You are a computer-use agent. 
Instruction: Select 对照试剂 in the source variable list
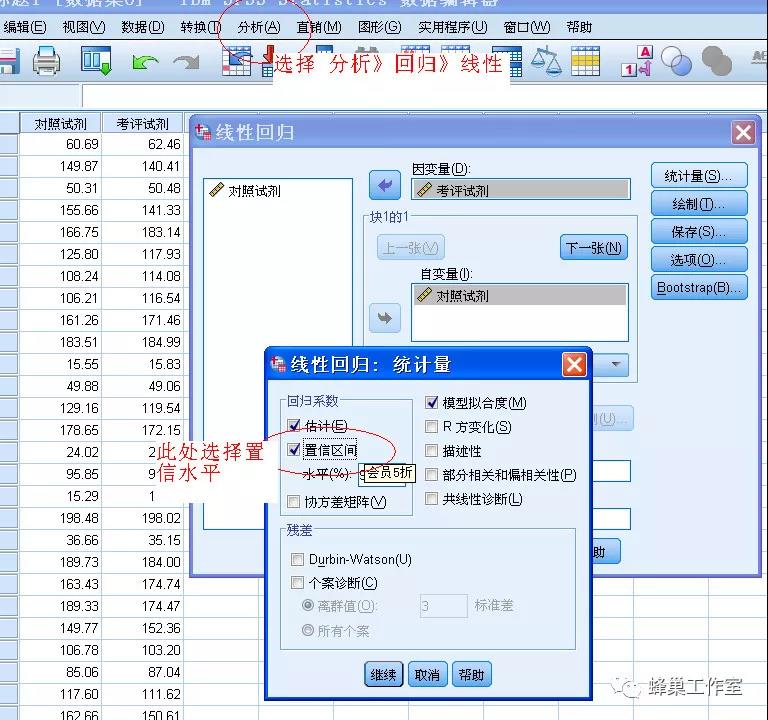tap(254, 191)
